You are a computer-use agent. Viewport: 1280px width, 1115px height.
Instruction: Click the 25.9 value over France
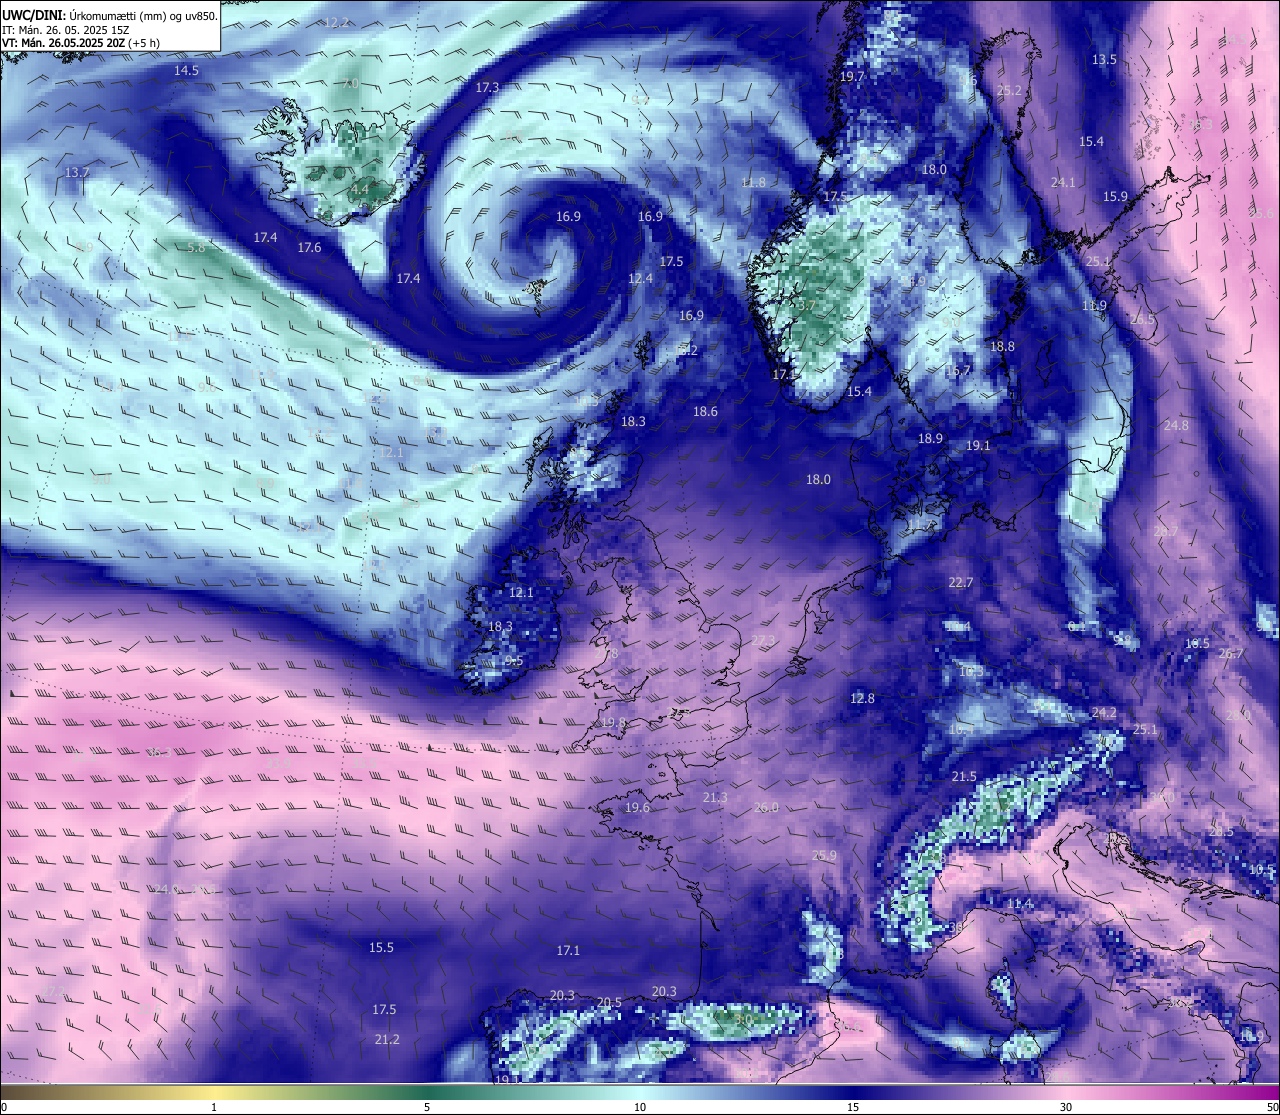pyautogui.click(x=824, y=856)
